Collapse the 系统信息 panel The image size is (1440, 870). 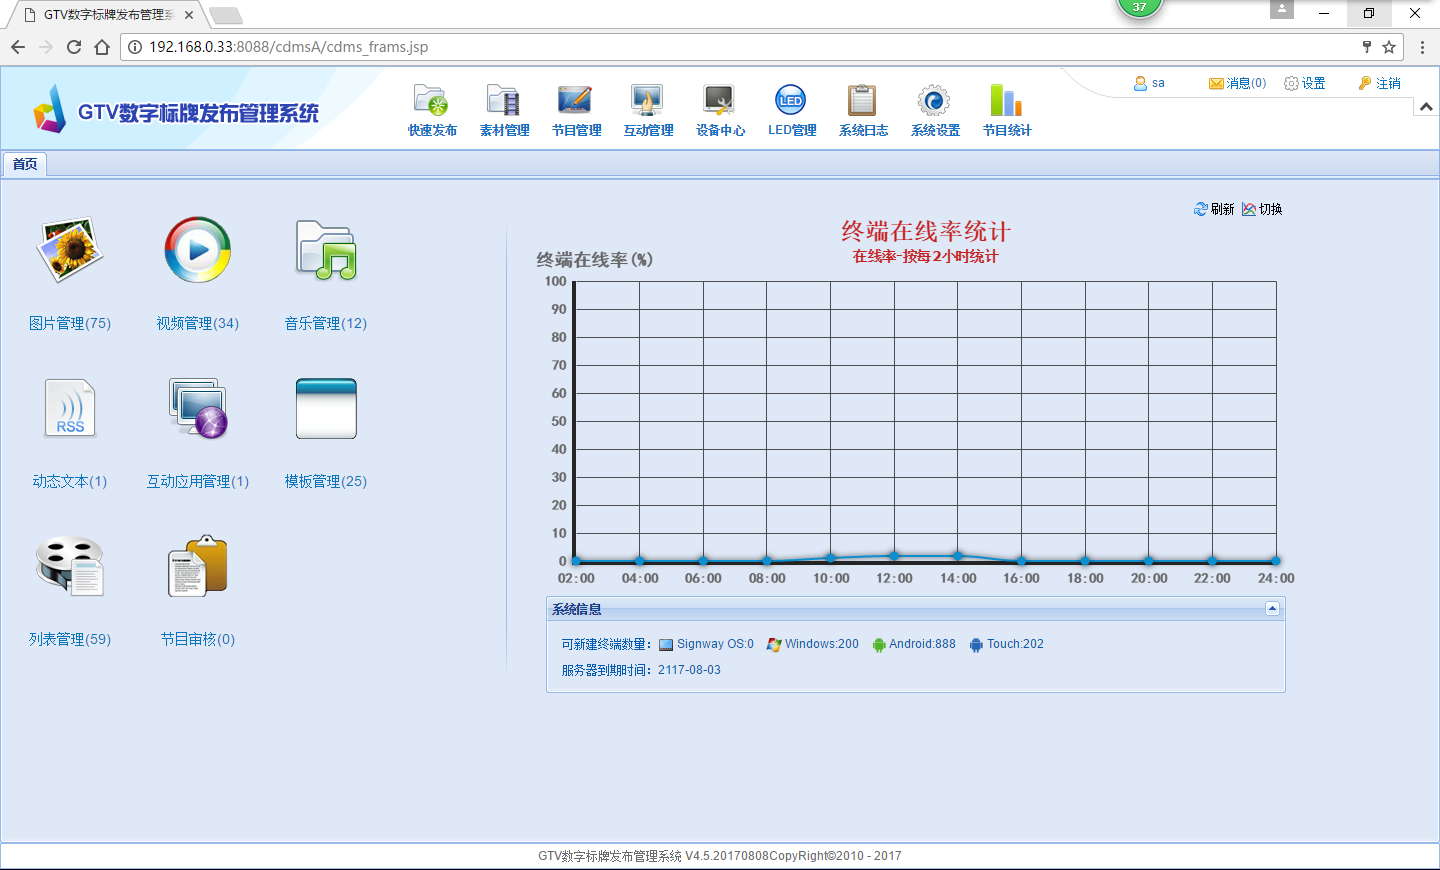pos(1272,609)
